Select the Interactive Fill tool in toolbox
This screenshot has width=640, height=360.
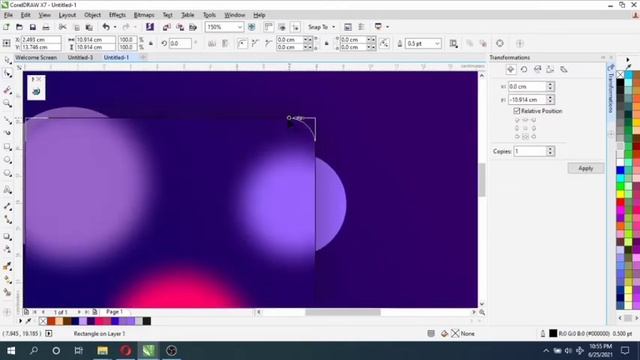7,280
